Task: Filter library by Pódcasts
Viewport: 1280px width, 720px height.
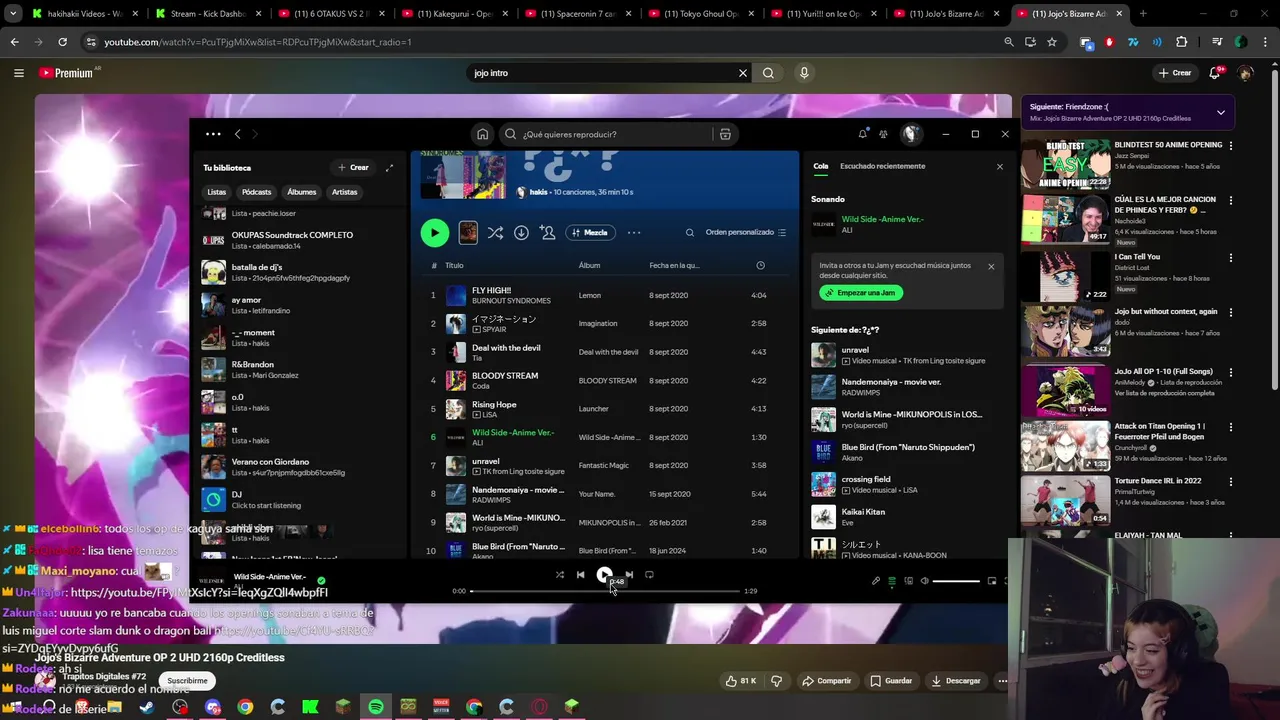Action: 256,192
